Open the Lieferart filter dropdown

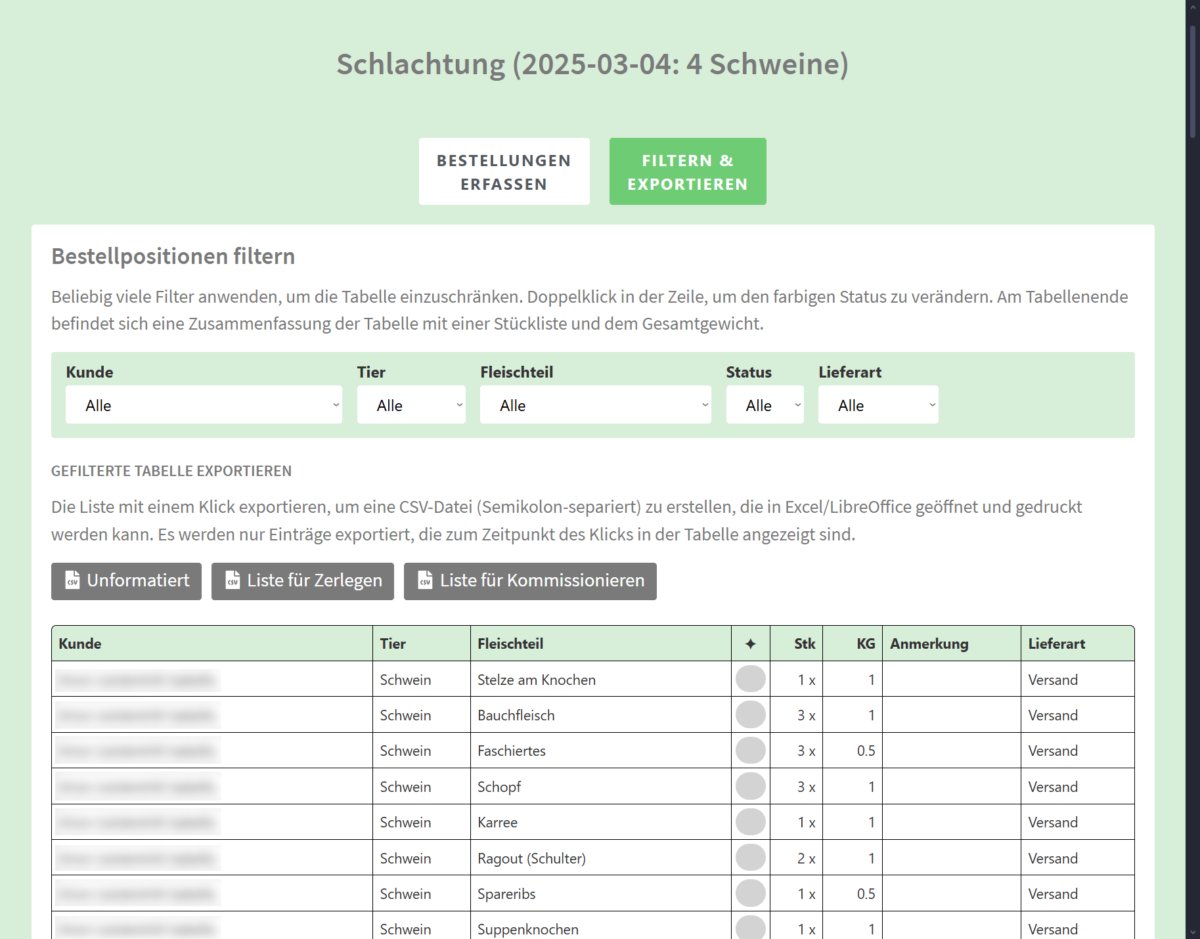(878, 404)
